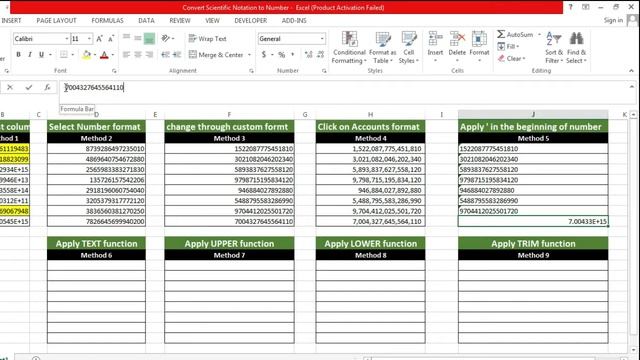Apply percent style format
Image resolution: width=640 pixels, height=360 pixels.
pos(282,54)
